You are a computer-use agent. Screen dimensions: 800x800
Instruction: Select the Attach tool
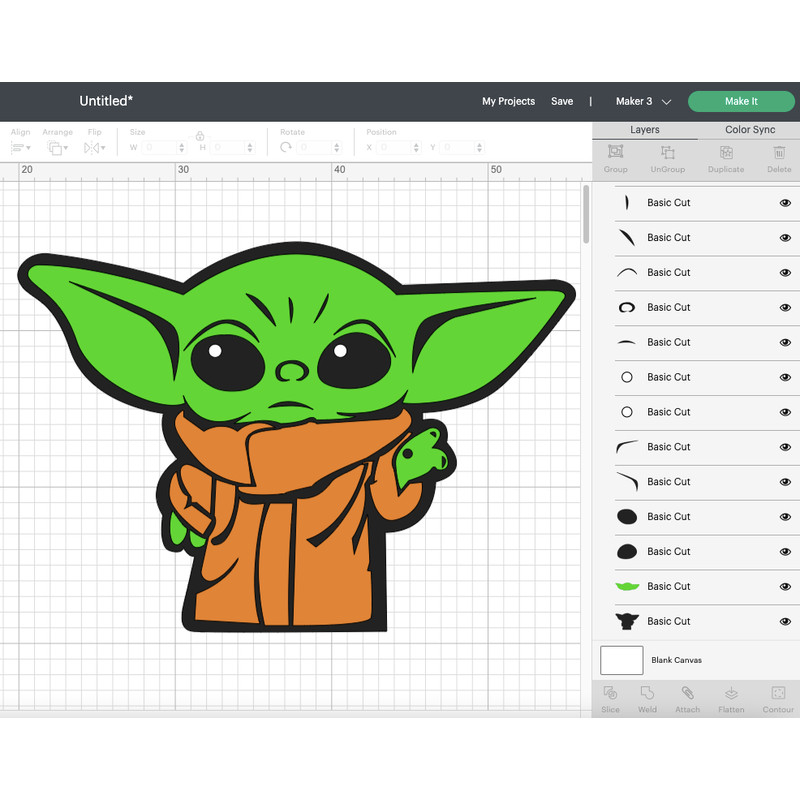(687, 697)
